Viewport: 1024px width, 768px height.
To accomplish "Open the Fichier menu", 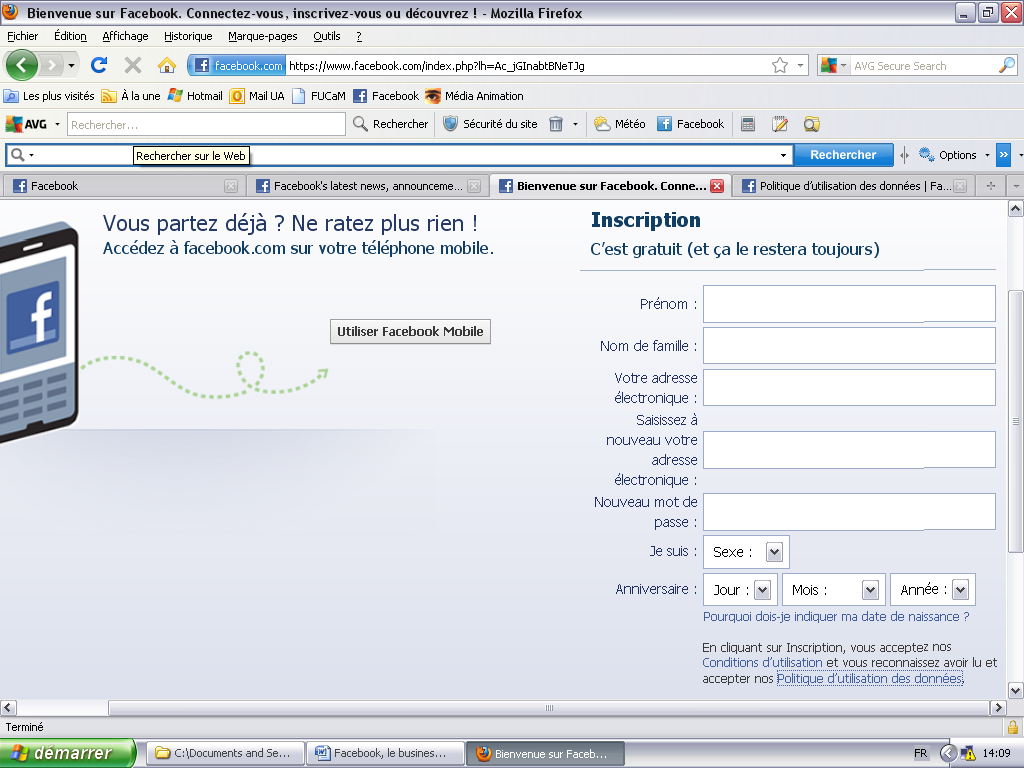I will tap(22, 36).
